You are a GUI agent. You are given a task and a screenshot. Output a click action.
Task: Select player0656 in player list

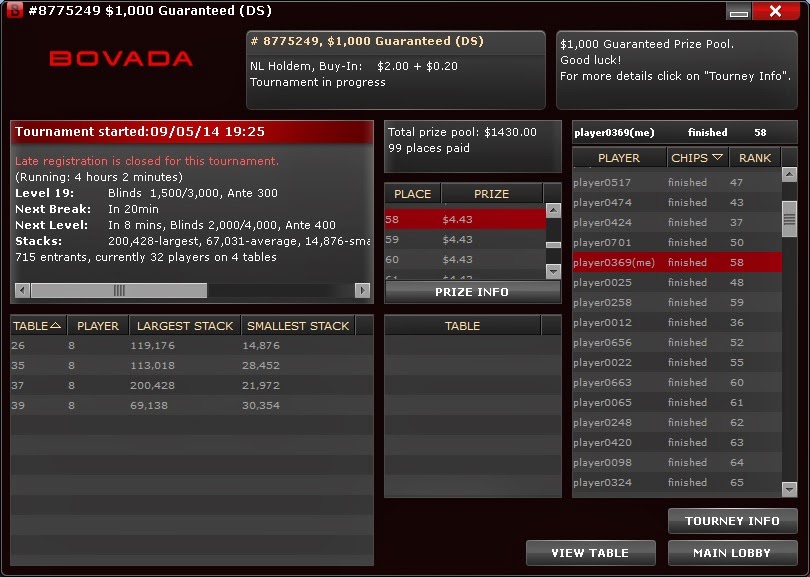[677, 342]
